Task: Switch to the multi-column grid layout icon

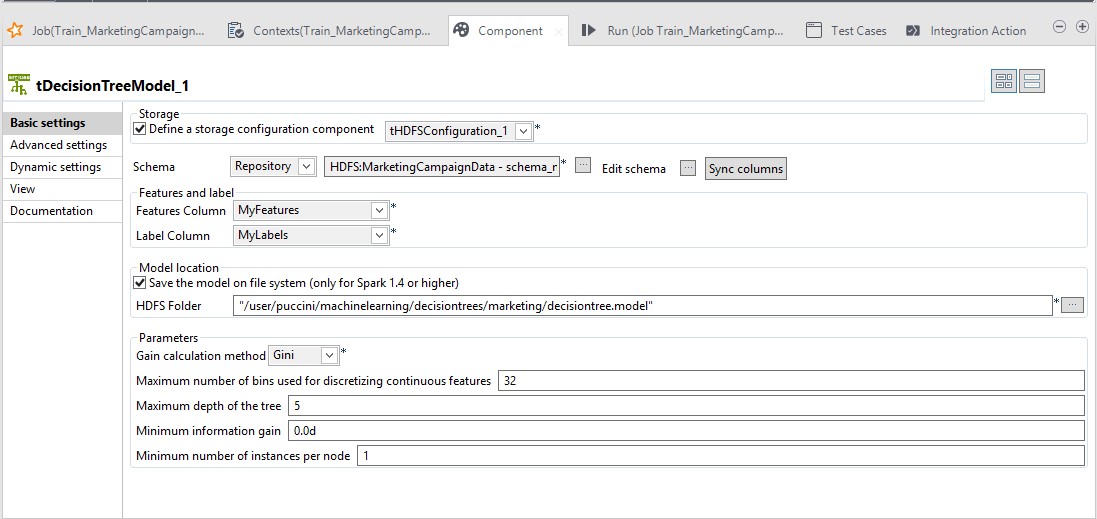Action: coord(1004,81)
